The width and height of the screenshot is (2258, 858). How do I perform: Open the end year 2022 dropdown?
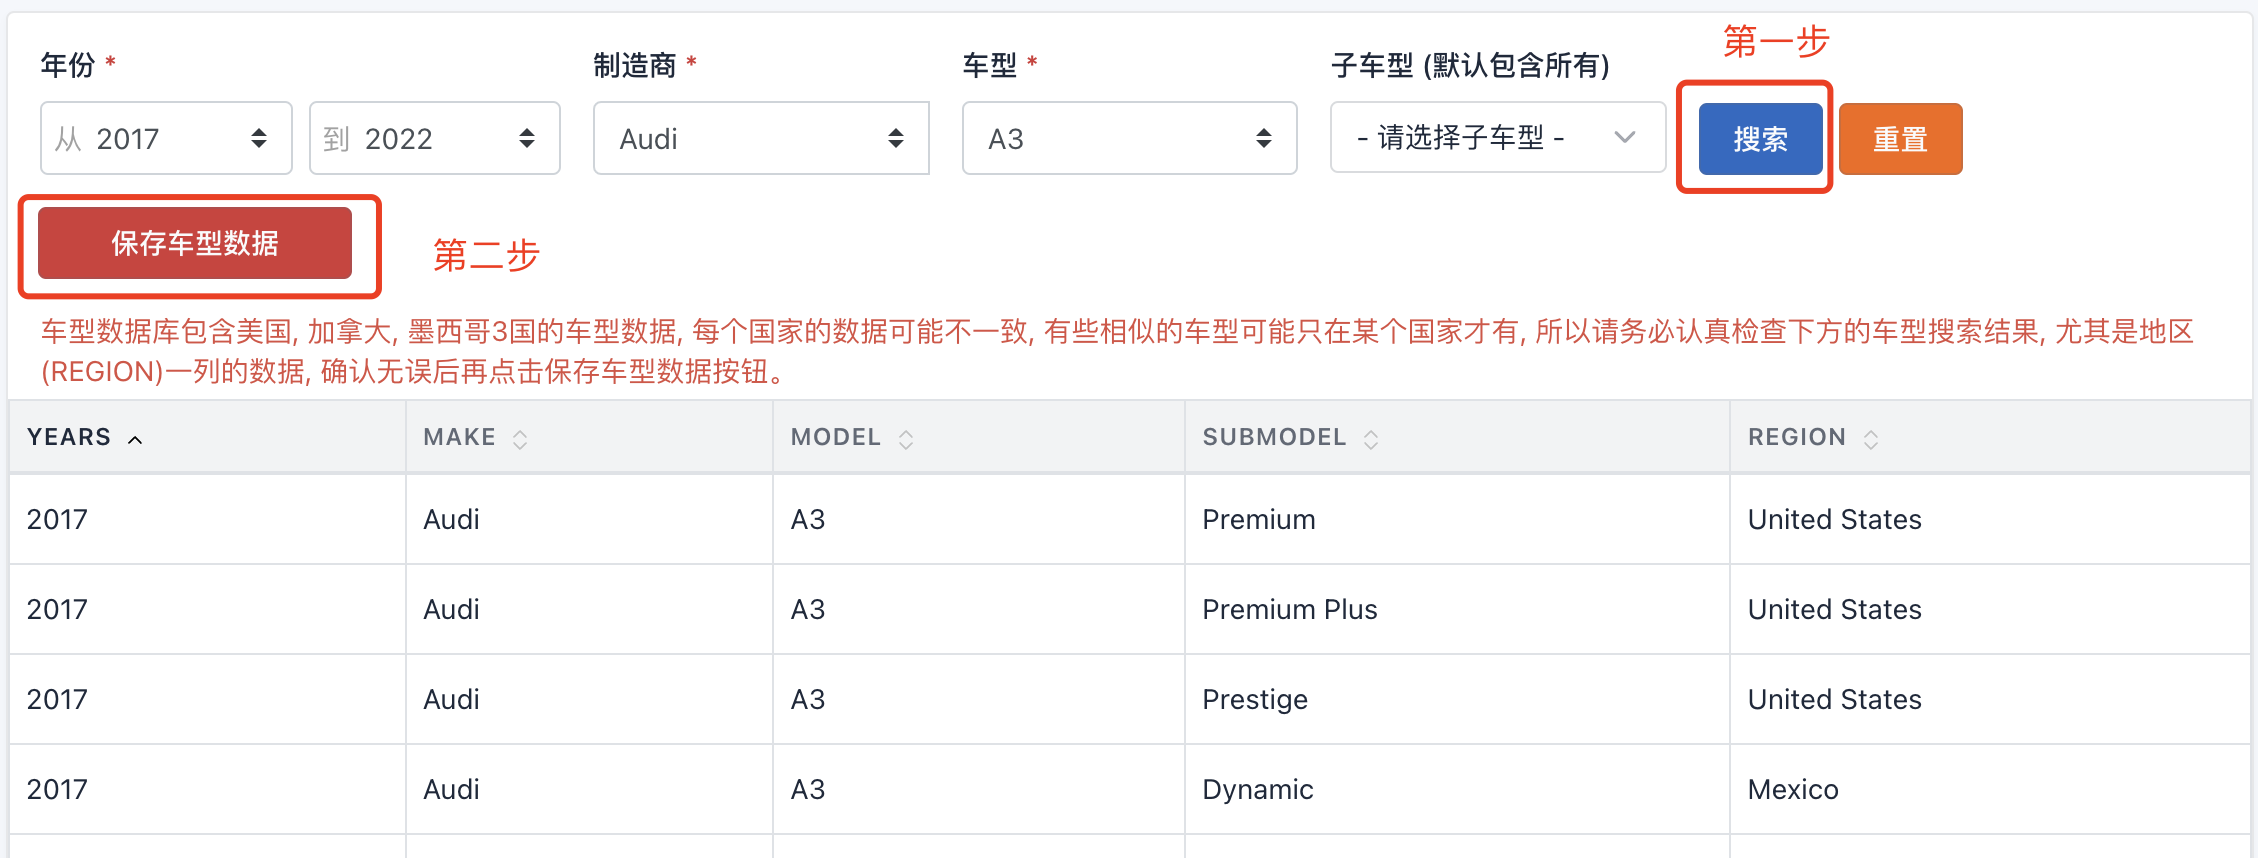tap(434, 138)
